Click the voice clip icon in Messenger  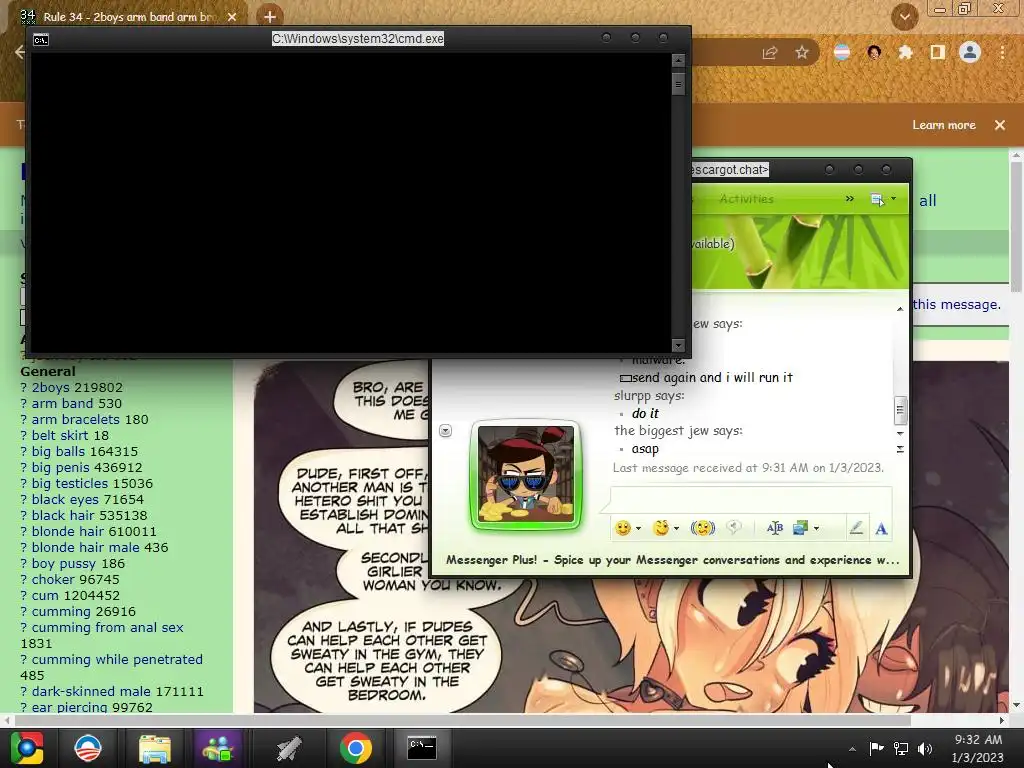click(x=734, y=528)
